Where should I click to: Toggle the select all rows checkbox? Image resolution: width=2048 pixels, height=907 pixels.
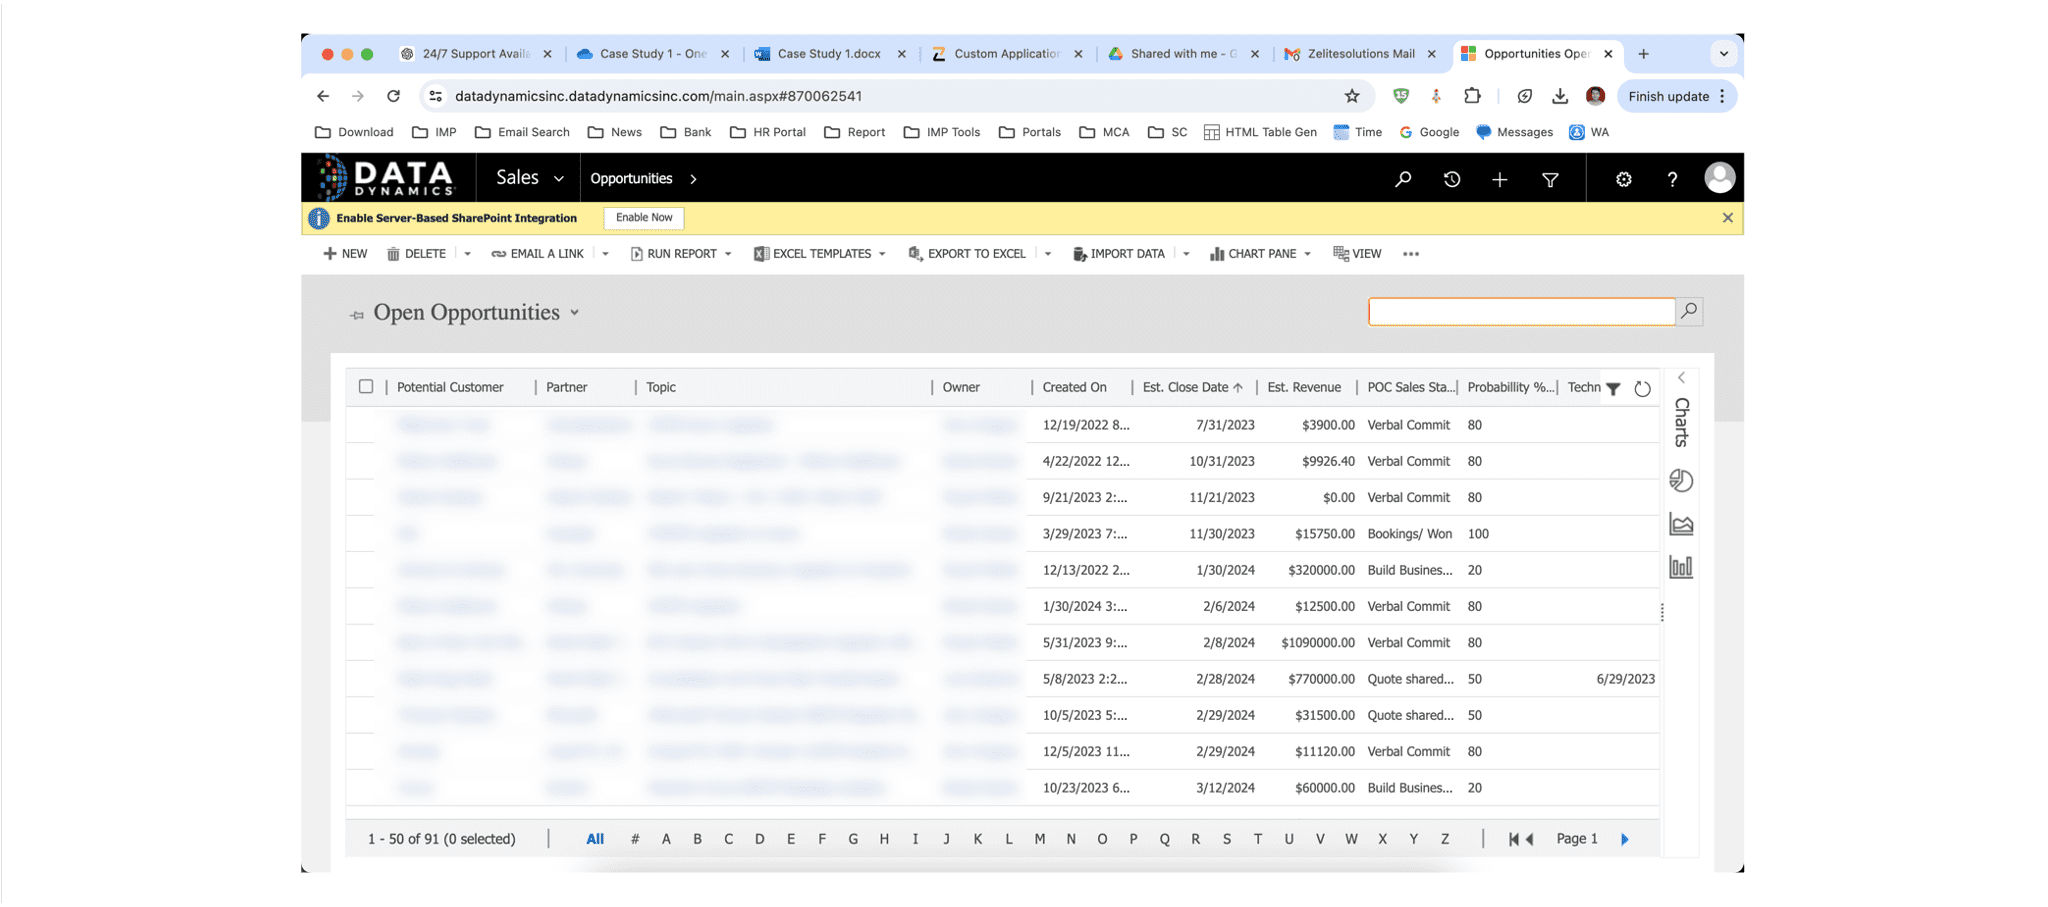tap(366, 387)
